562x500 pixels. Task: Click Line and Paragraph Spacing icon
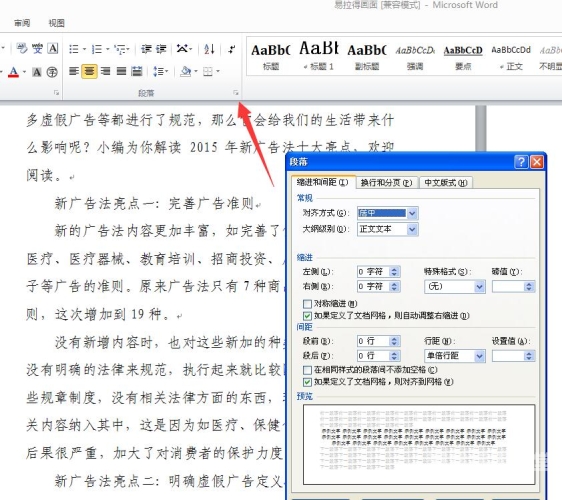158,71
